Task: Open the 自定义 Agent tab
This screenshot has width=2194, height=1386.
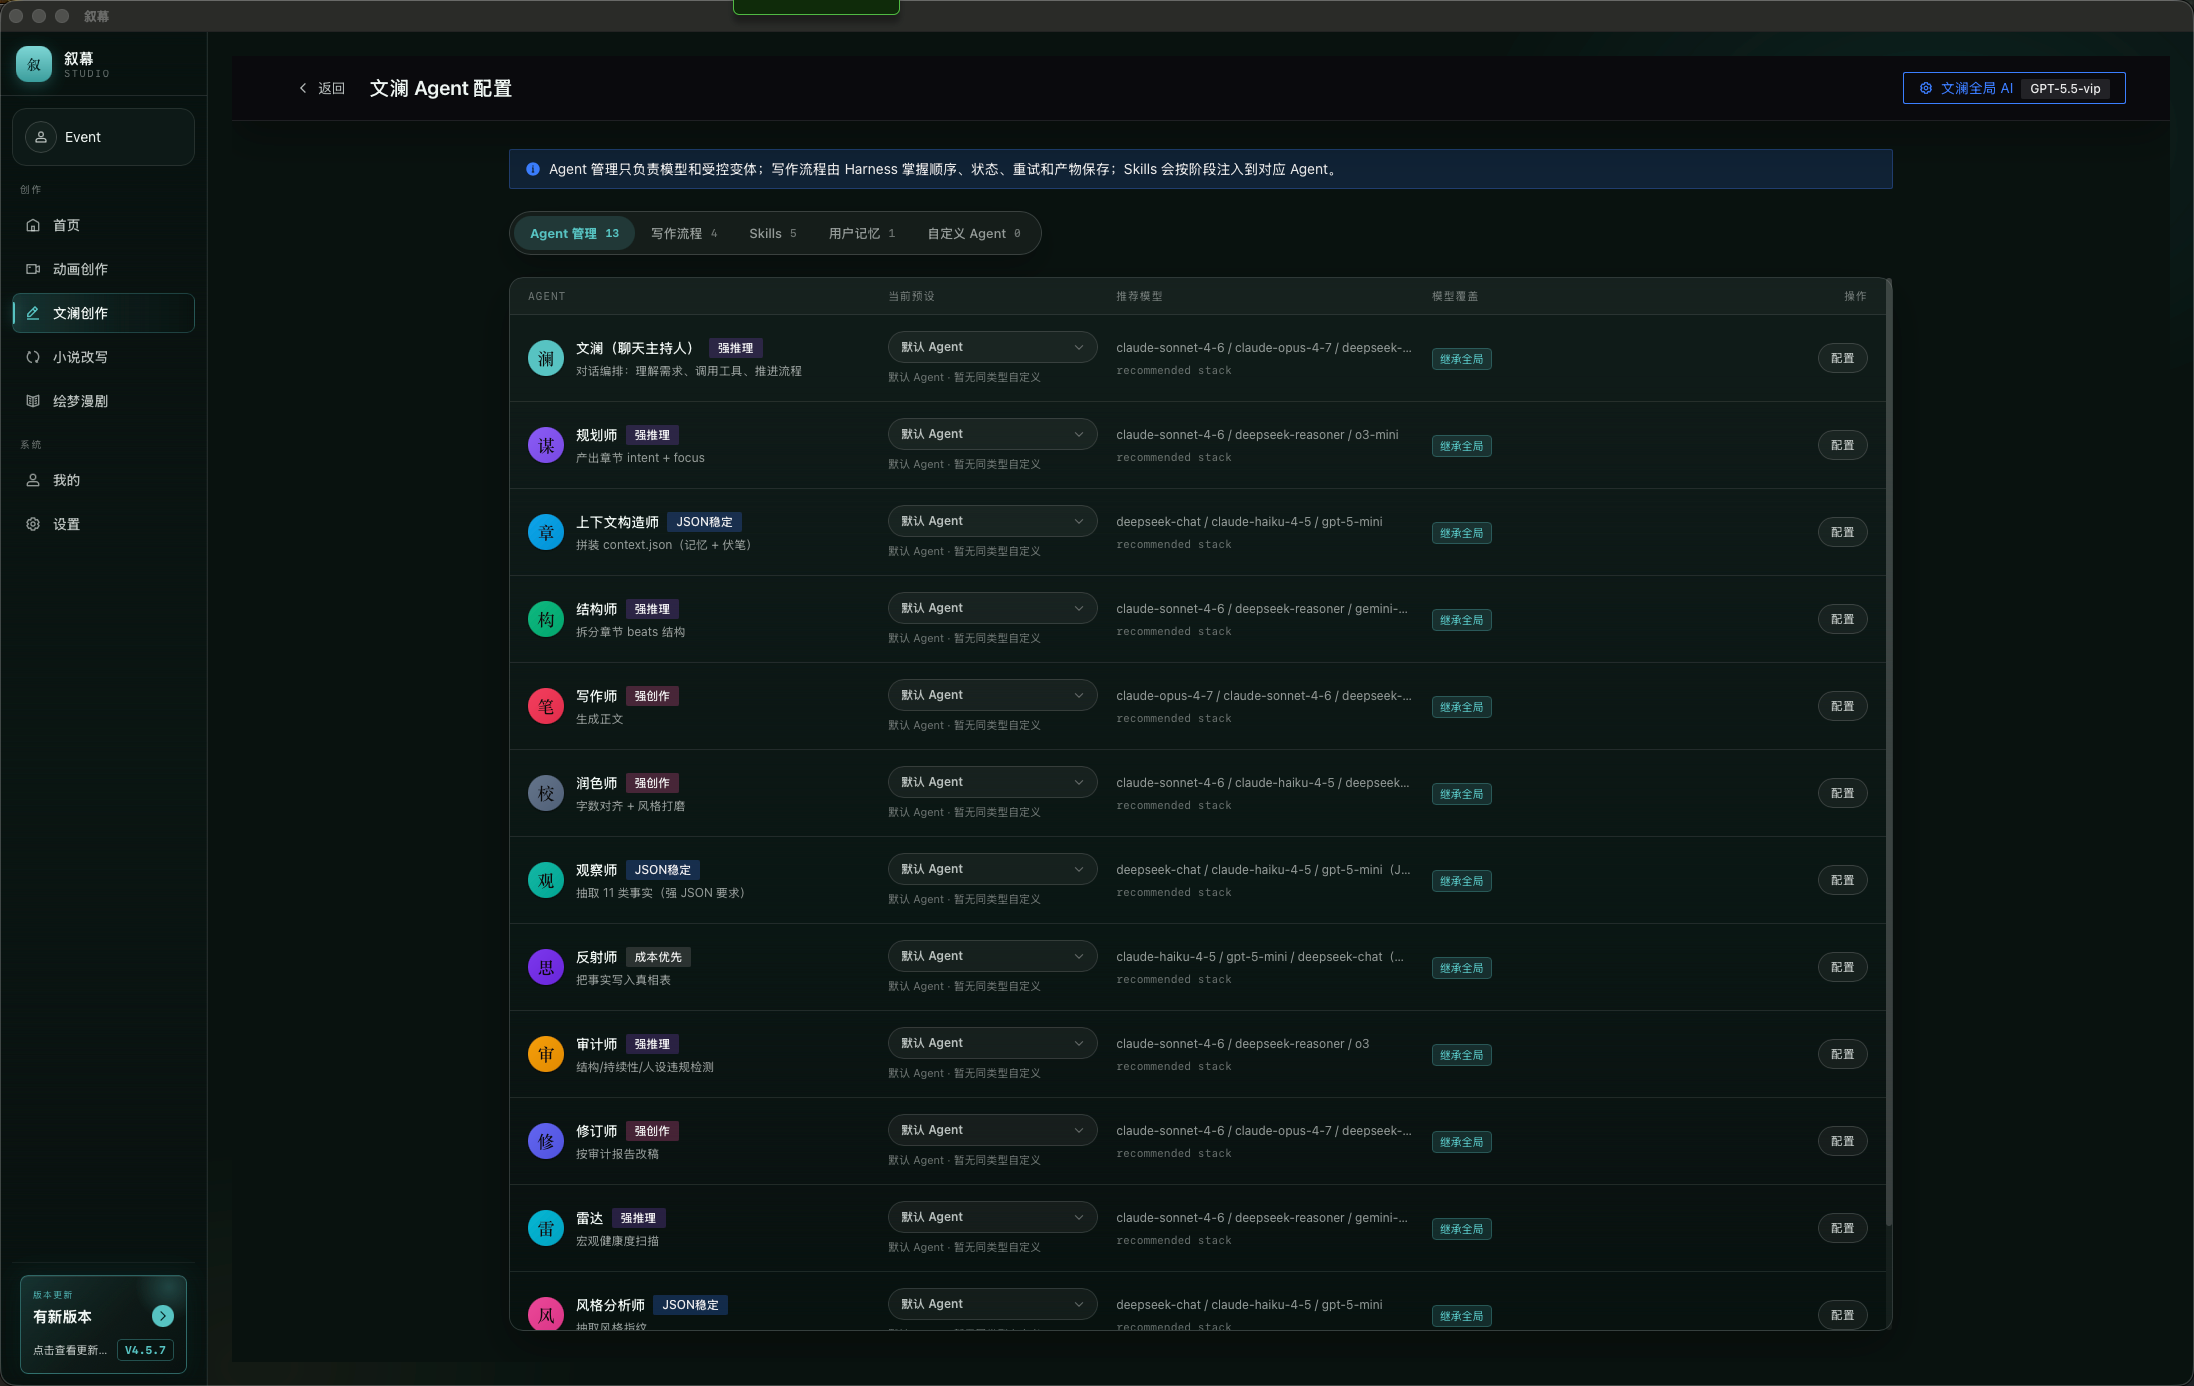Action: click(x=974, y=233)
